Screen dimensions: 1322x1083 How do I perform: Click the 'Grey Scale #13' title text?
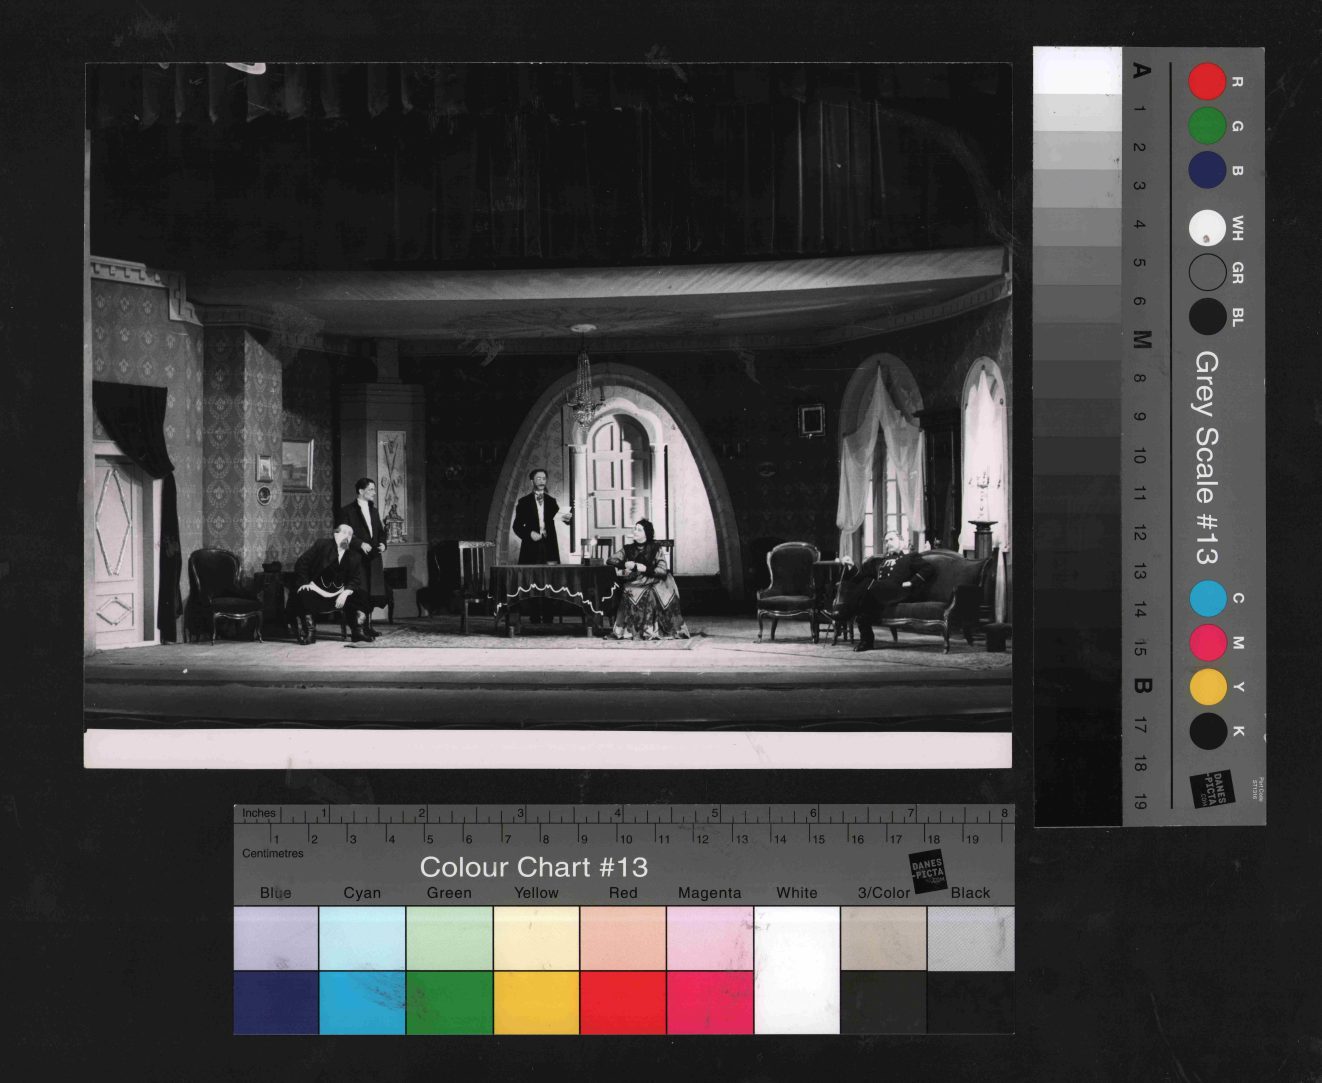(1206, 457)
